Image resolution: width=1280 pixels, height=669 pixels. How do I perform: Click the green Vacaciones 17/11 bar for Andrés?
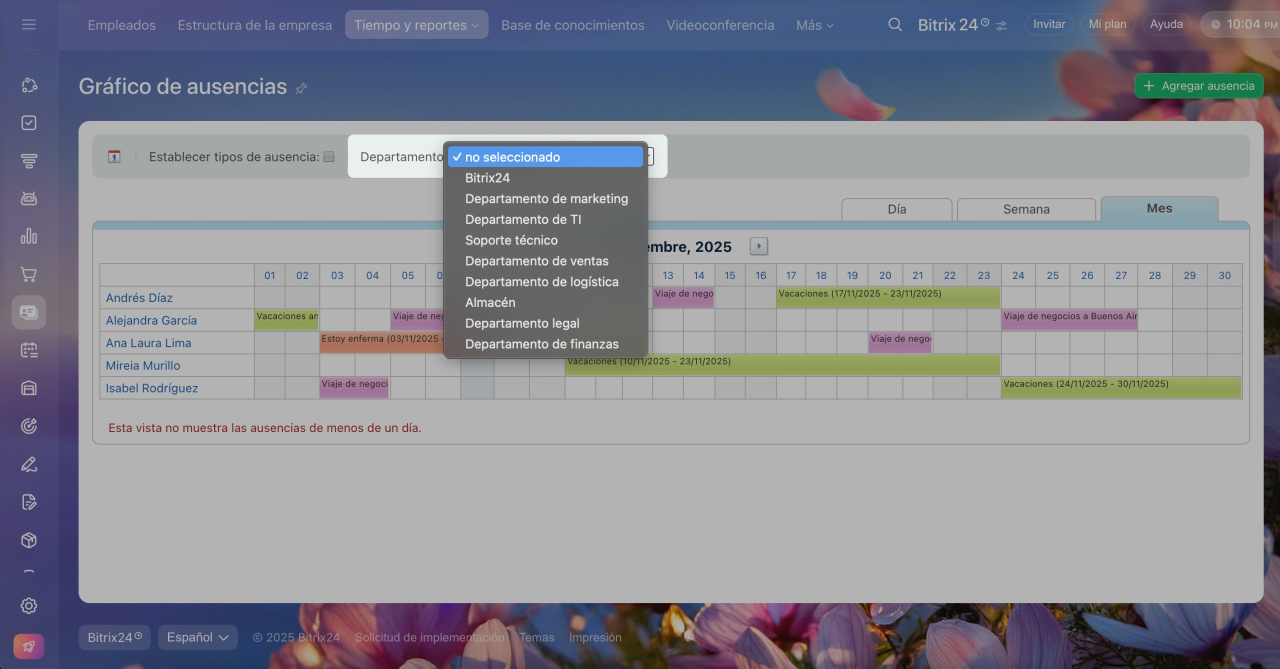click(x=887, y=297)
